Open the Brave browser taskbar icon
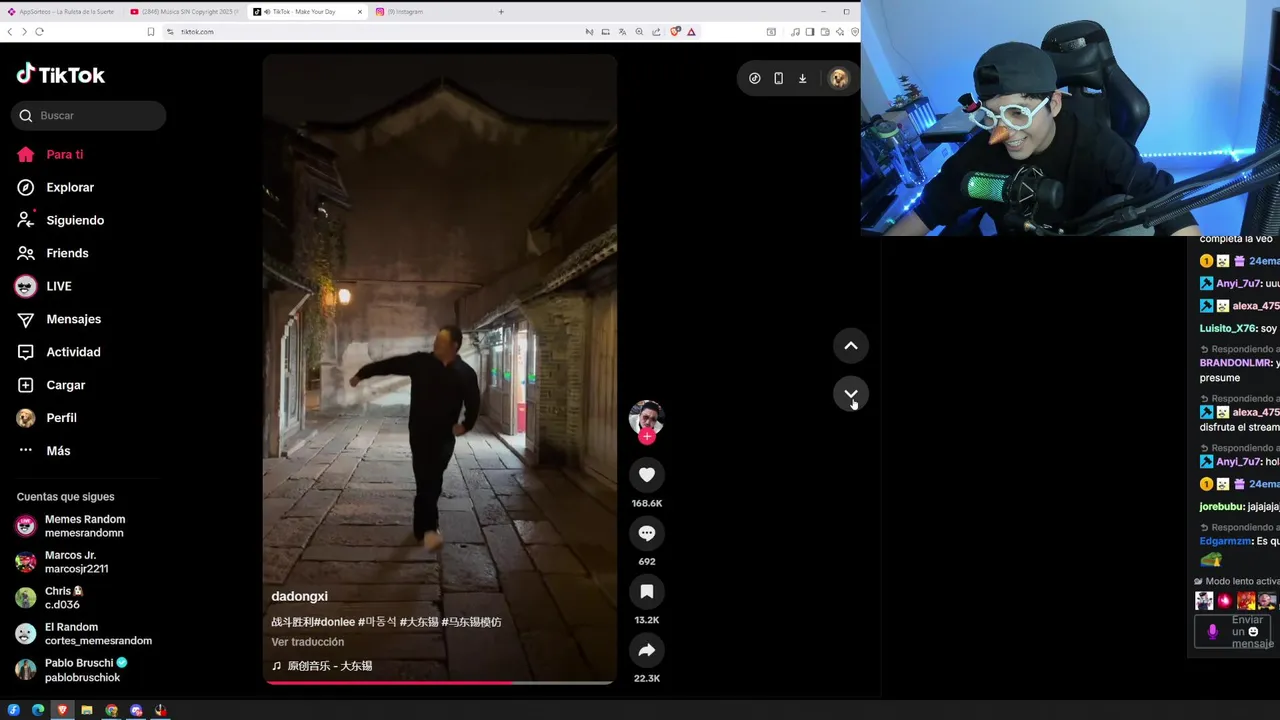This screenshot has height=720, width=1280. tap(62, 710)
